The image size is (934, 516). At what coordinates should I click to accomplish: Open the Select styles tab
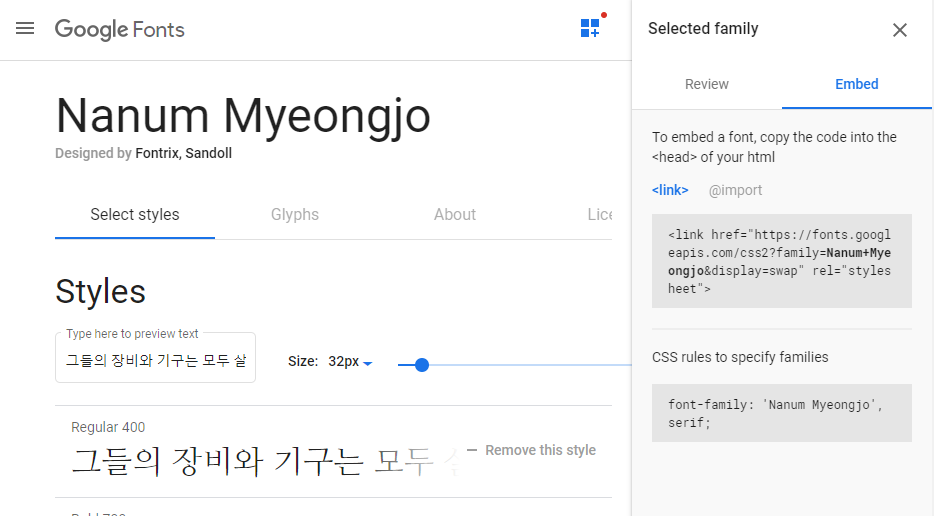pos(135,215)
